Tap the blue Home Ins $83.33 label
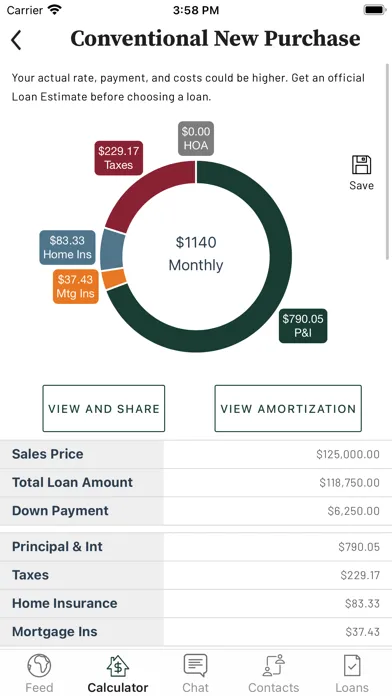 [x=67, y=247]
